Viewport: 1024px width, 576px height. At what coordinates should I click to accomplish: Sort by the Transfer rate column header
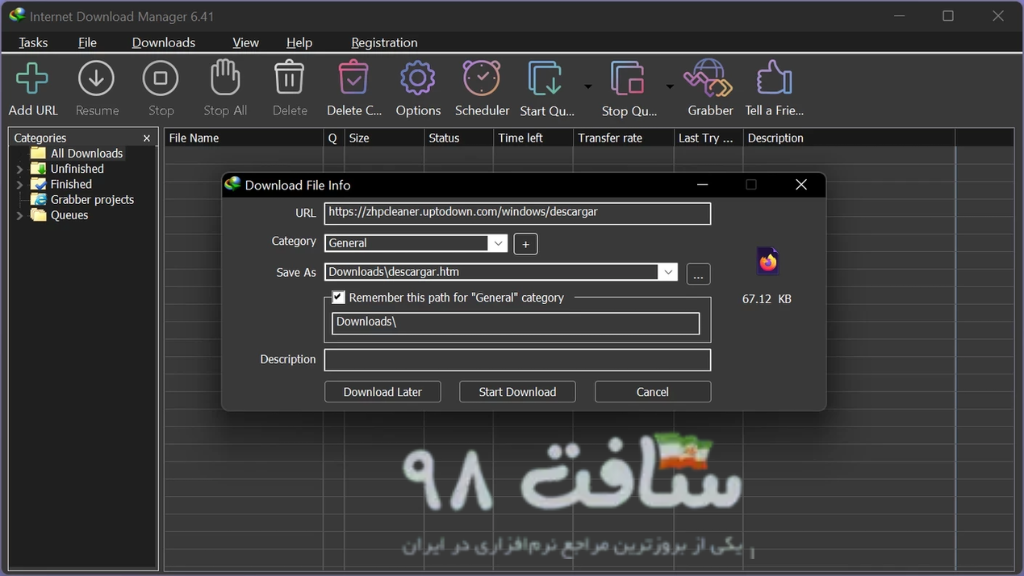coord(624,138)
